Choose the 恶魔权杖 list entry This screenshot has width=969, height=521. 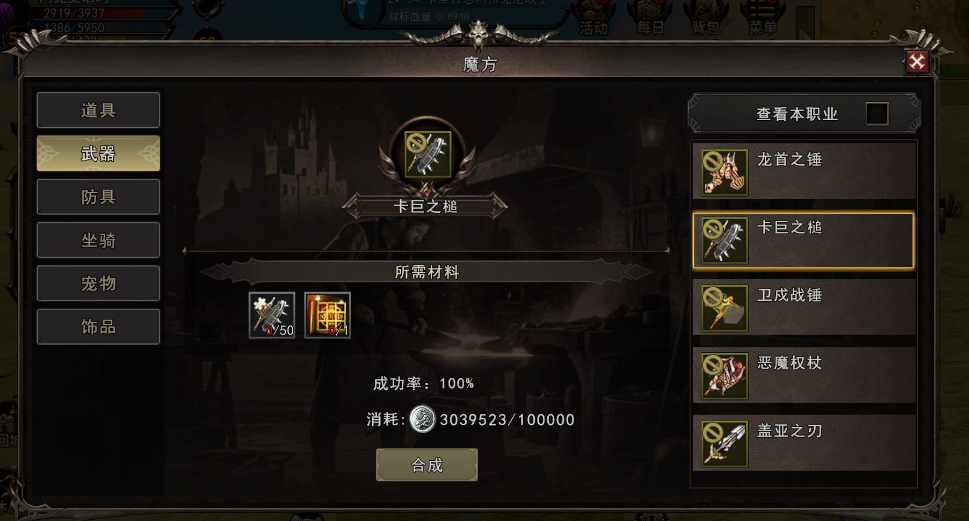tap(804, 375)
